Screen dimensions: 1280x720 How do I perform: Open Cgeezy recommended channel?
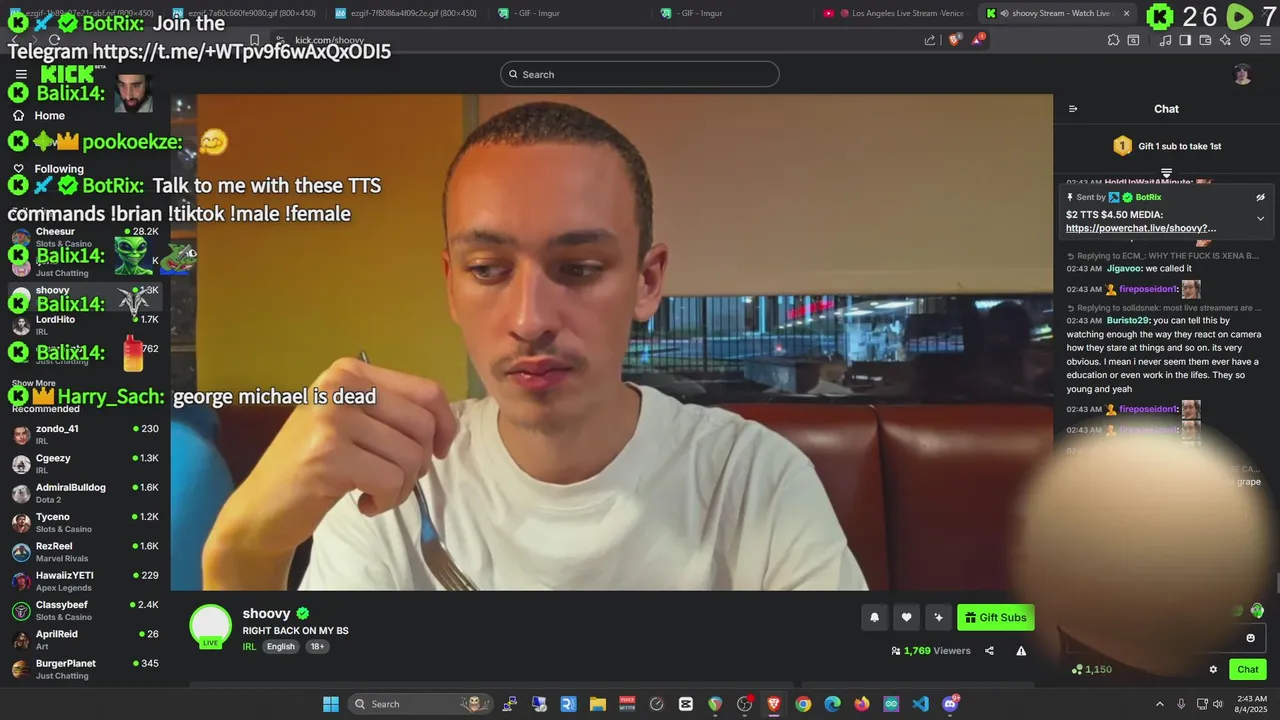(x=85, y=464)
